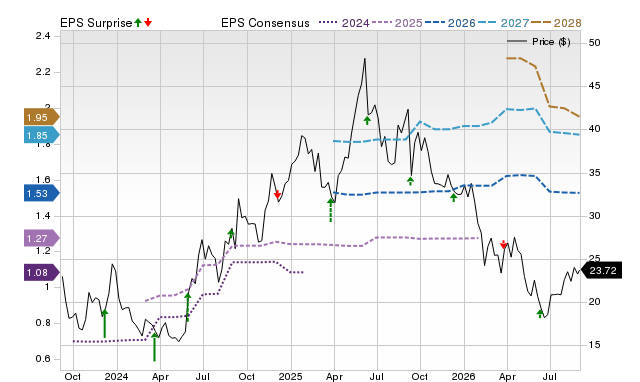This screenshot has width=640, height=382.
Task: Click the dotted green surprise arrow at April 2025
Action: (x=331, y=210)
